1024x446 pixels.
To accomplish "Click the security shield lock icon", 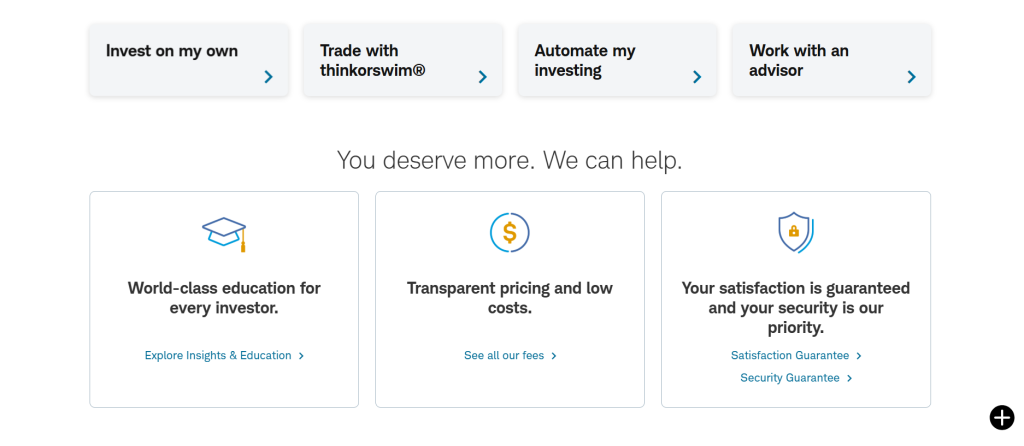I will click(x=795, y=232).
